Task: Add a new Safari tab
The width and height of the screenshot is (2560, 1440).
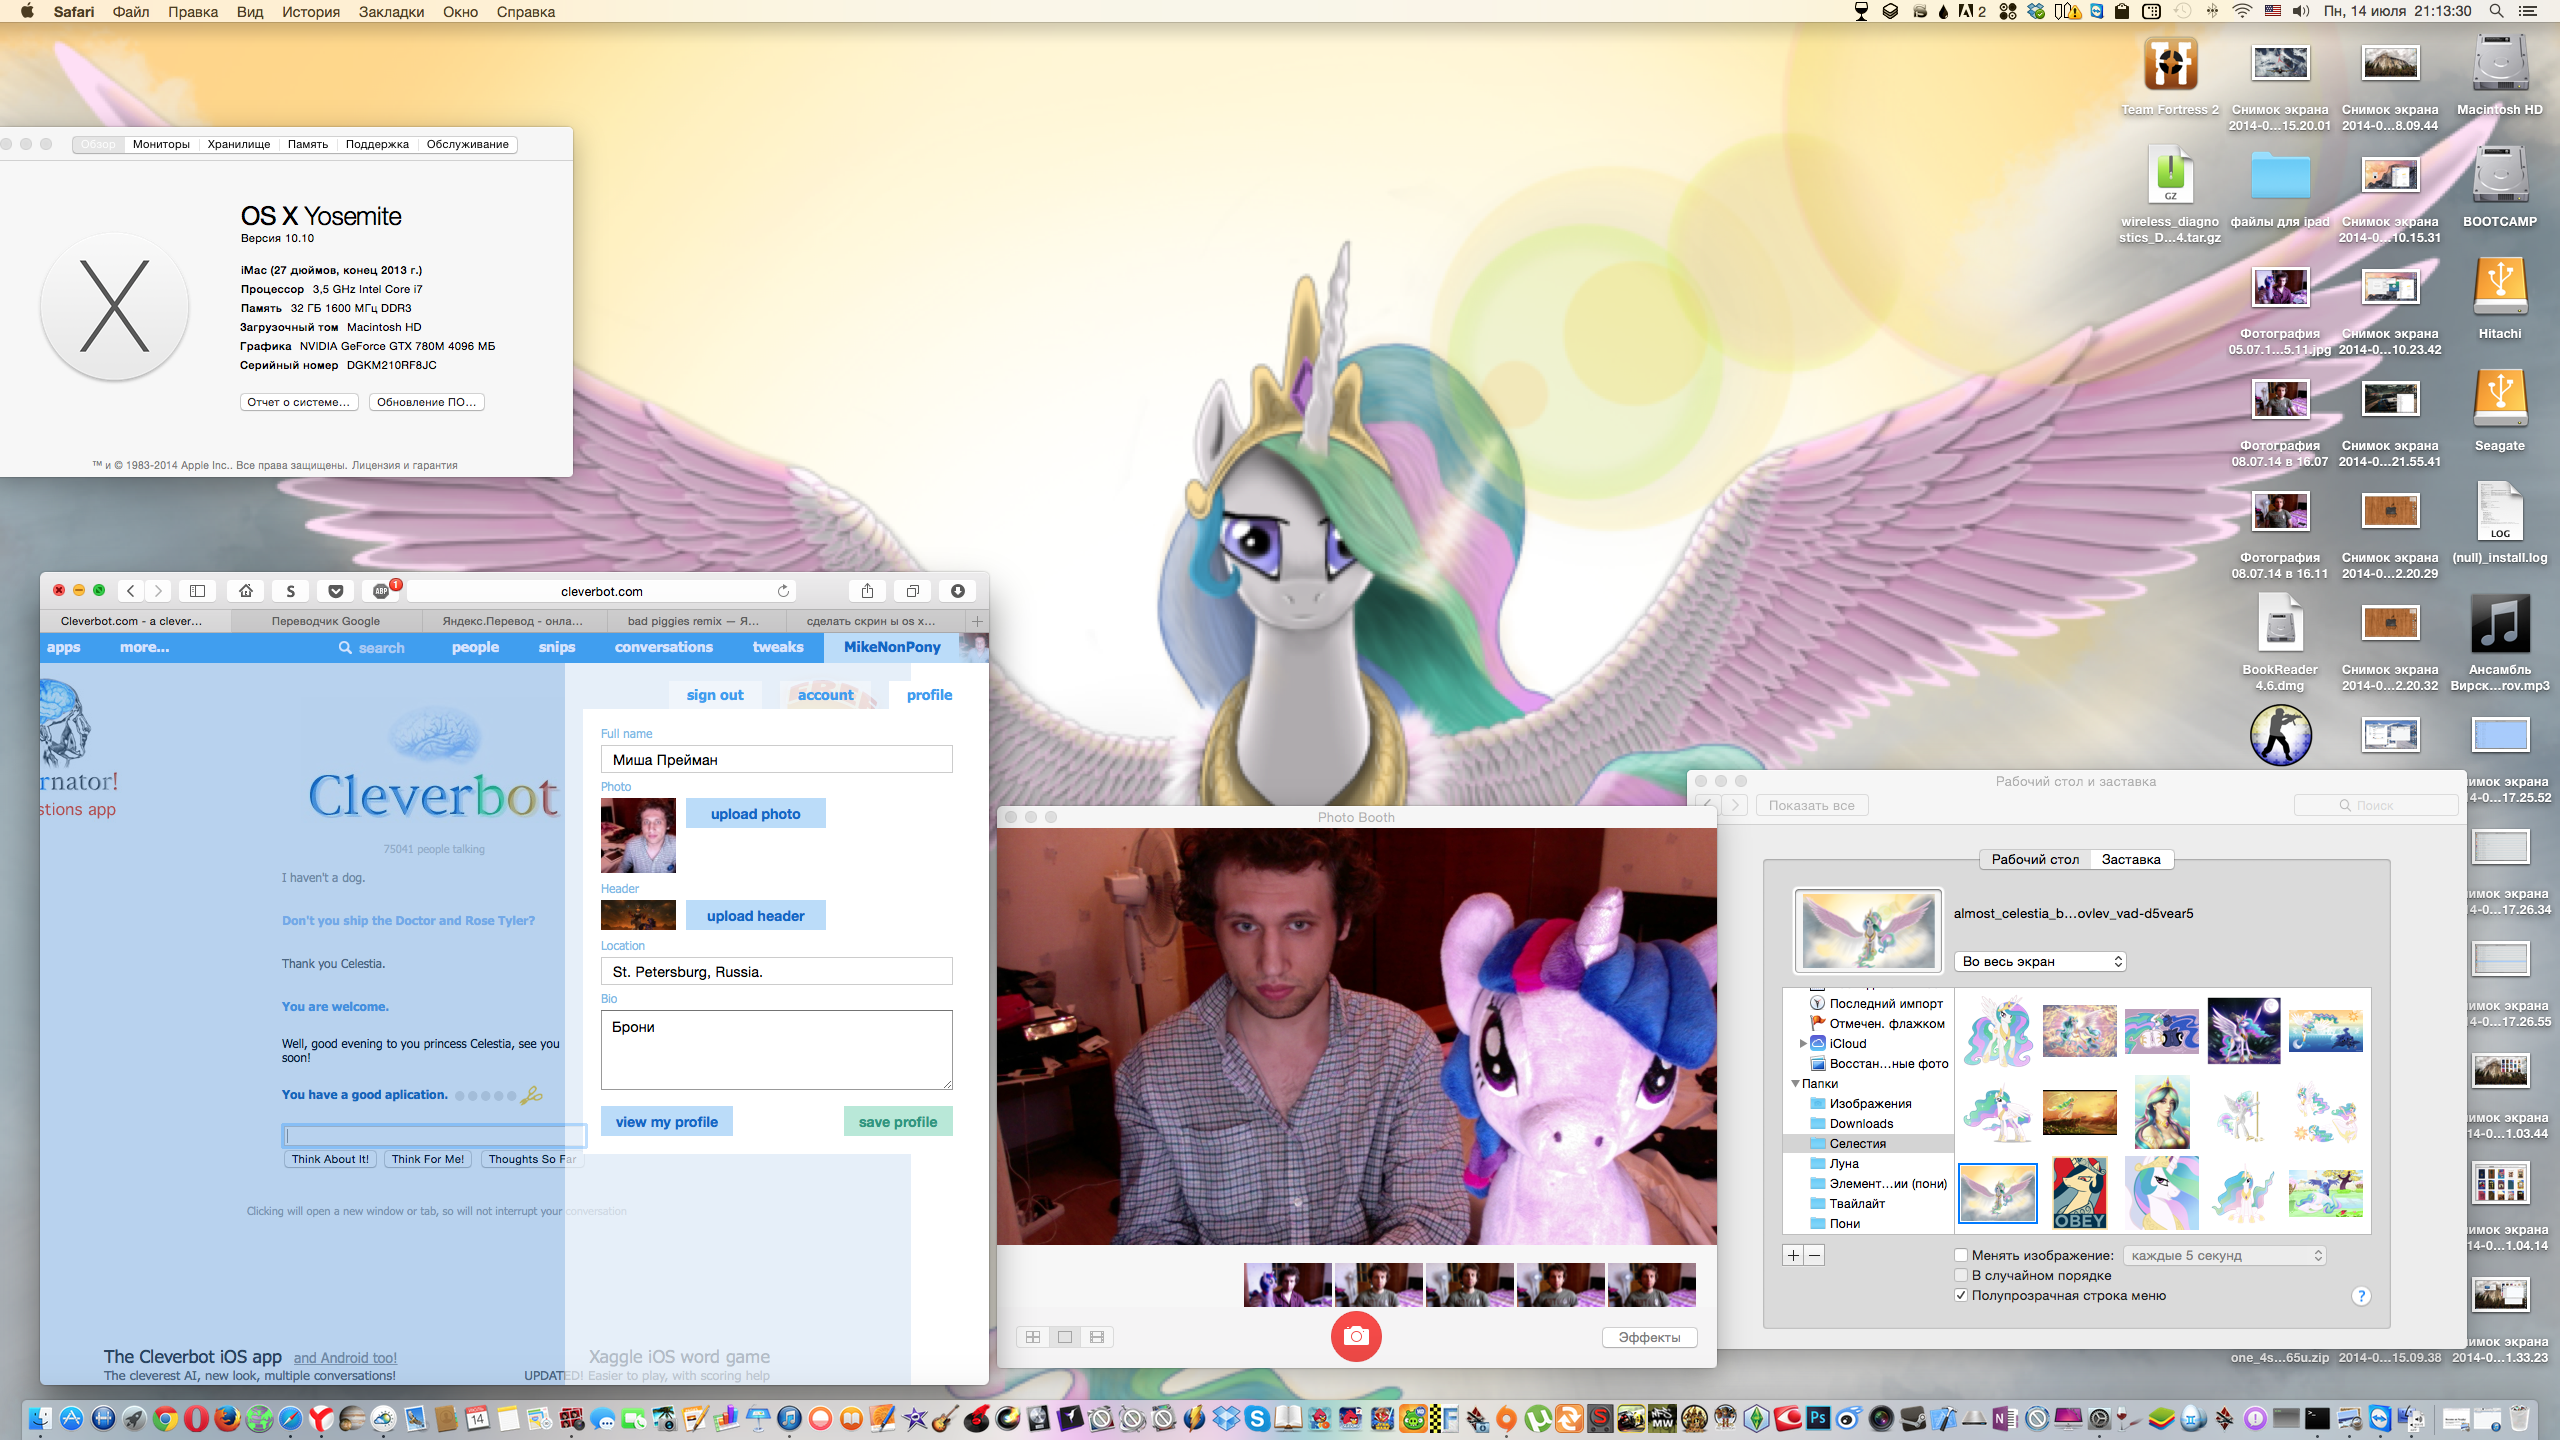Action: click(977, 621)
